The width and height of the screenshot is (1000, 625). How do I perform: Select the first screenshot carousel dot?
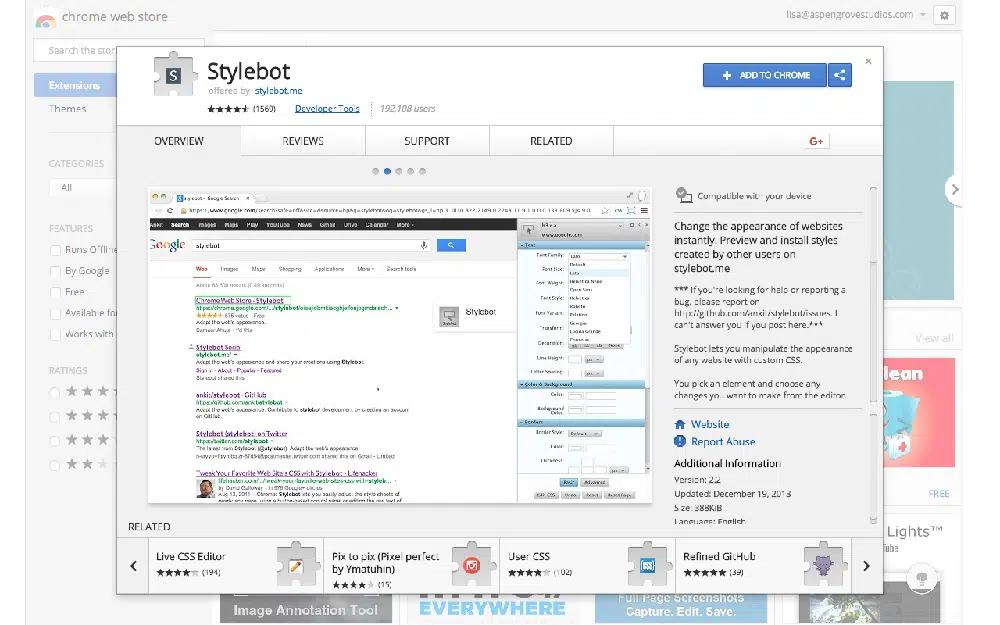(376, 171)
